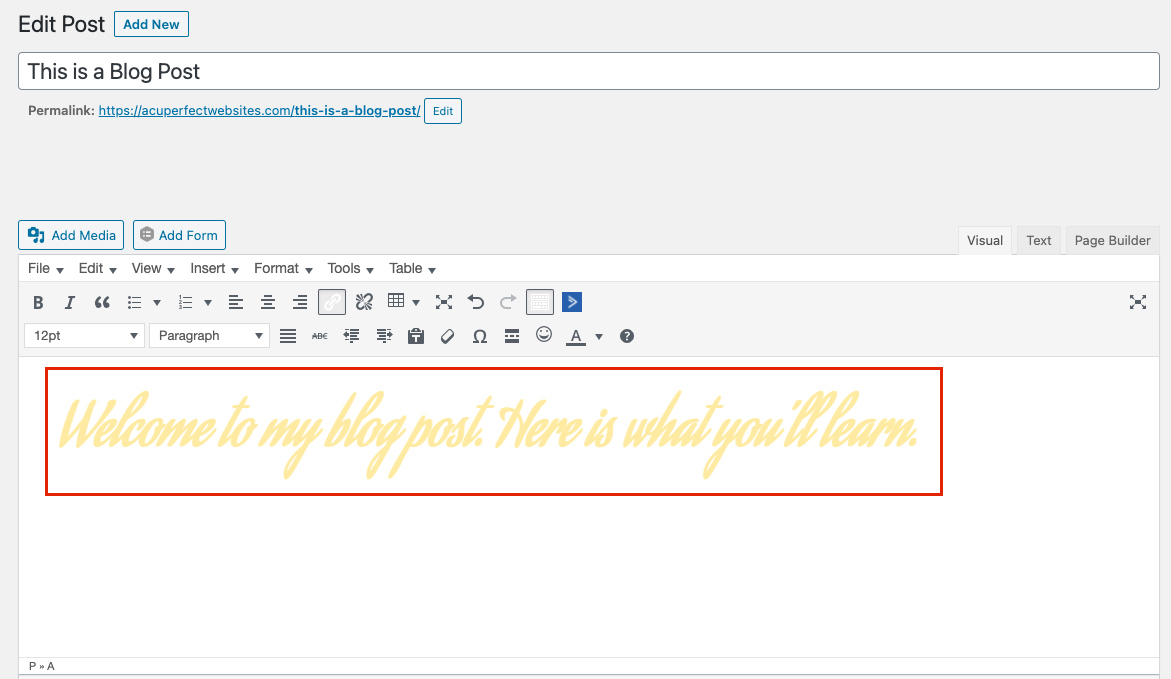Toggle the strikethrough formatting
Image resolution: width=1171 pixels, height=679 pixels.
(319, 336)
